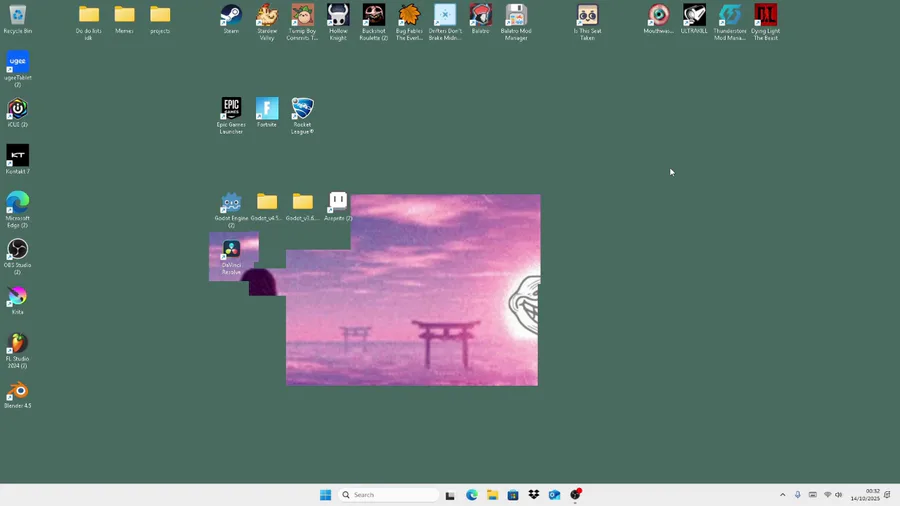The width and height of the screenshot is (900, 506).
Task: Select the Epic Games Launcher shortcut
Action: tap(231, 116)
